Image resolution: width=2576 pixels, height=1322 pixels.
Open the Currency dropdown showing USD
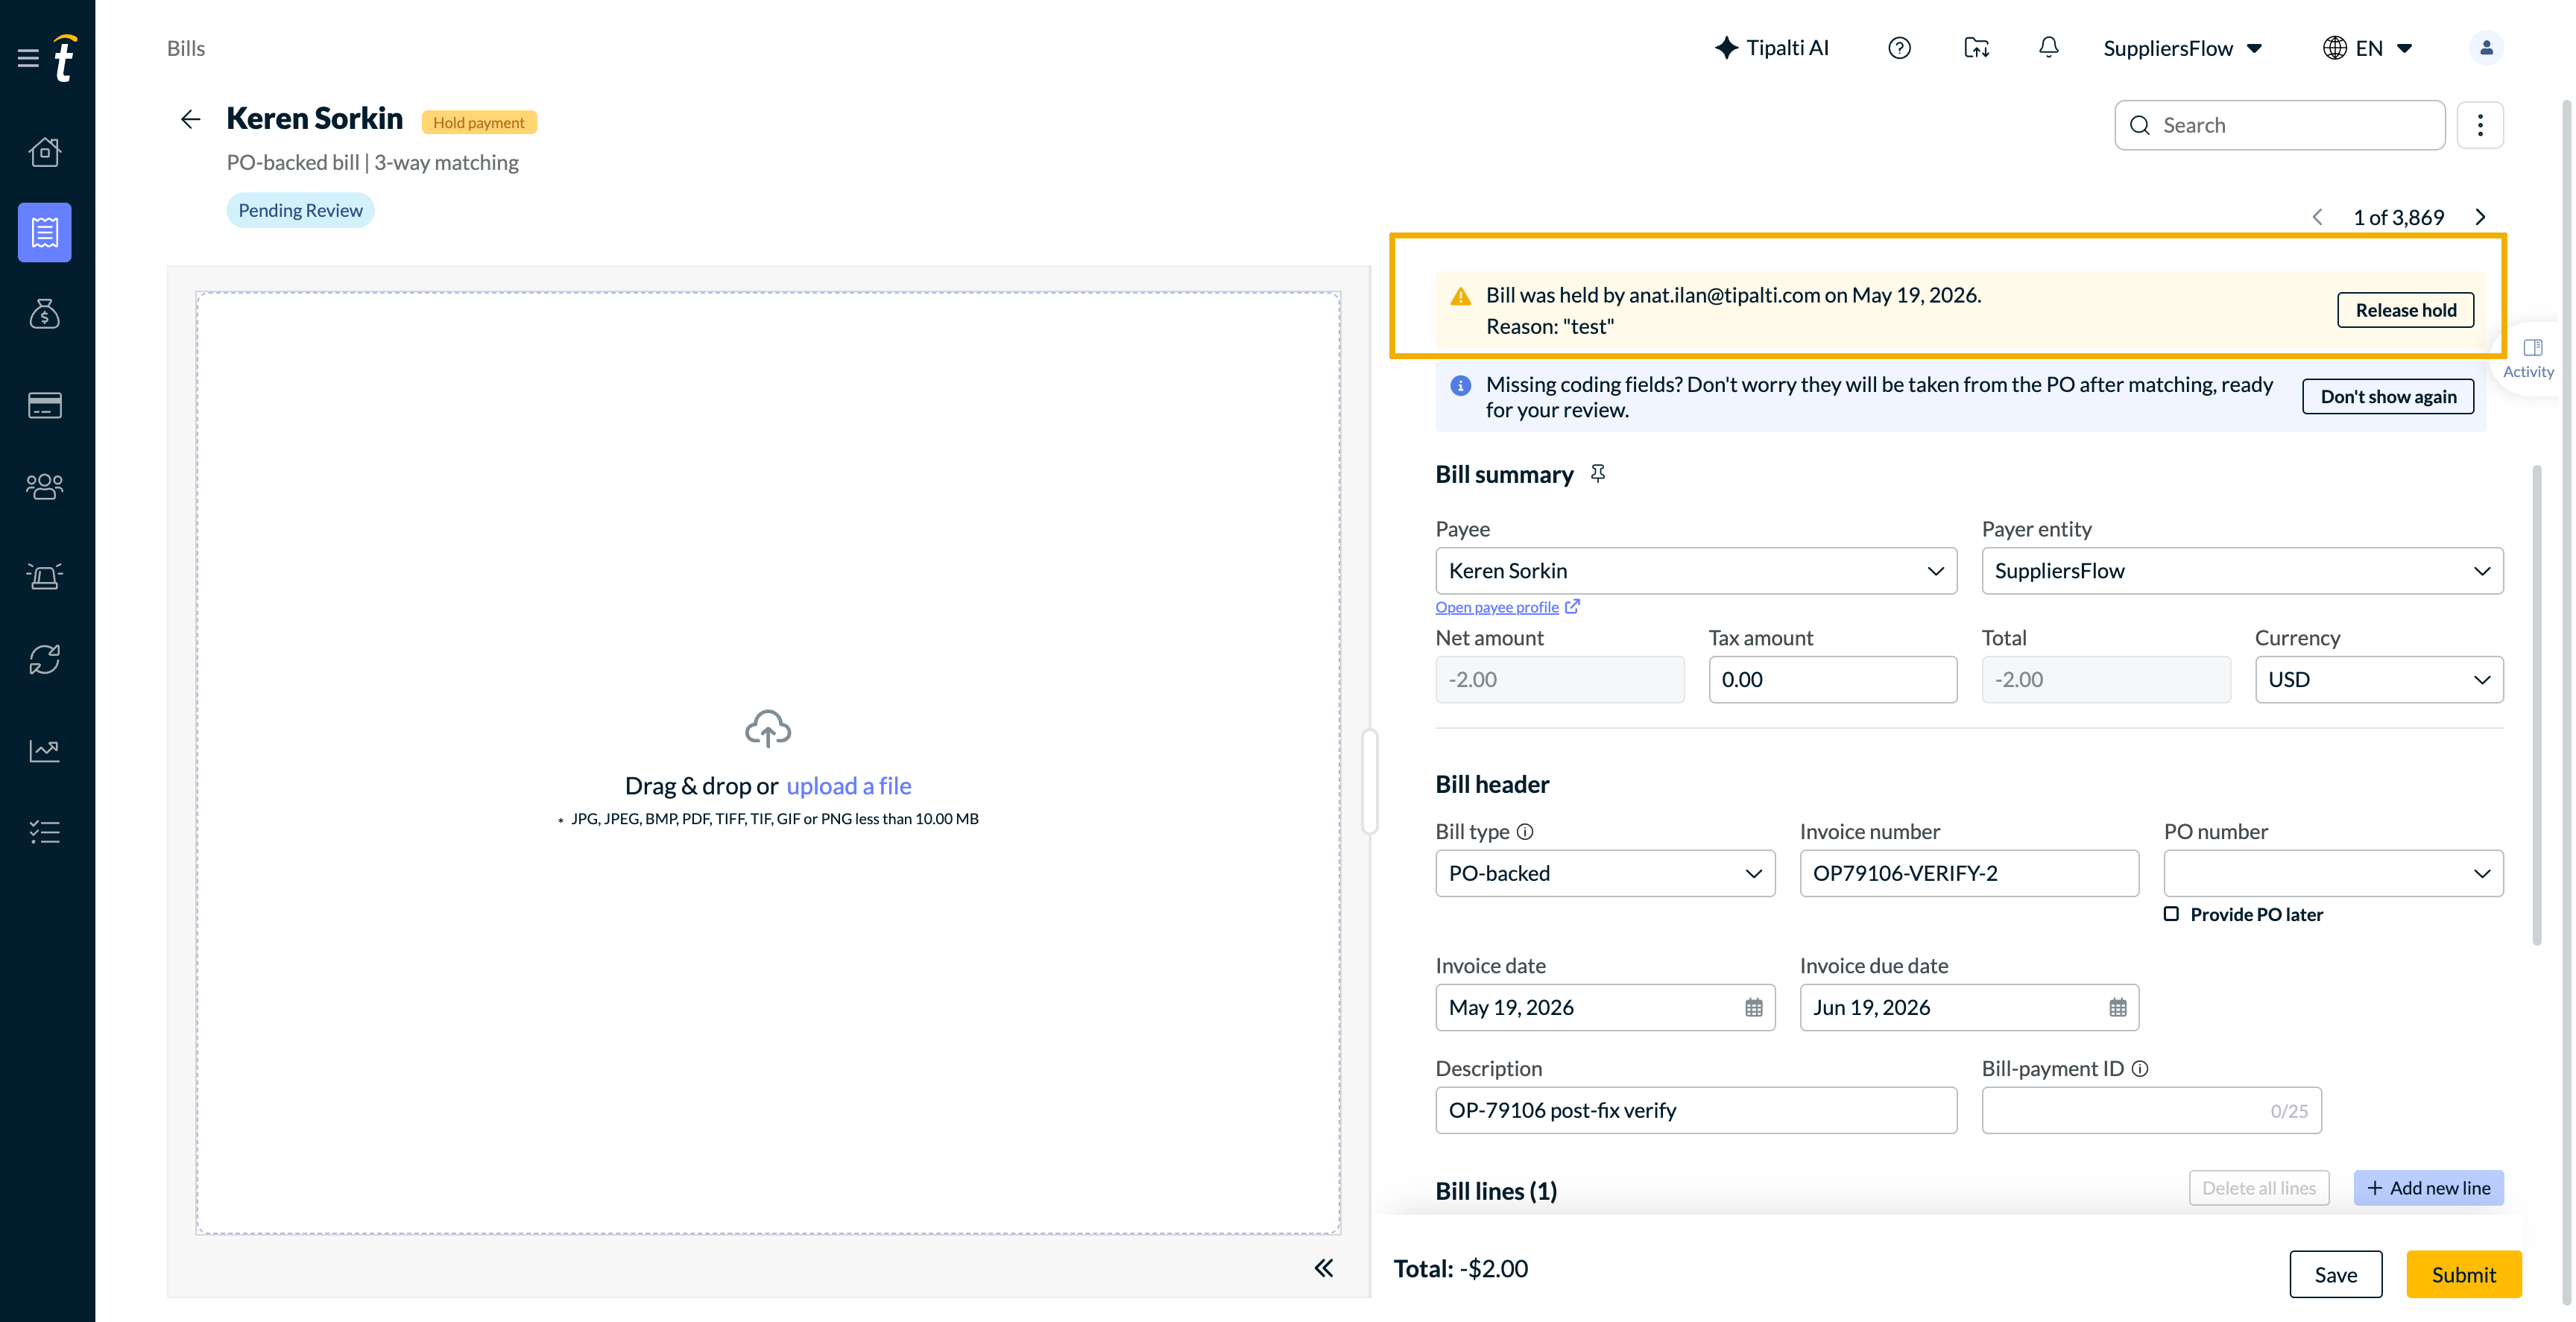pyautogui.click(x=2378, y=679)
